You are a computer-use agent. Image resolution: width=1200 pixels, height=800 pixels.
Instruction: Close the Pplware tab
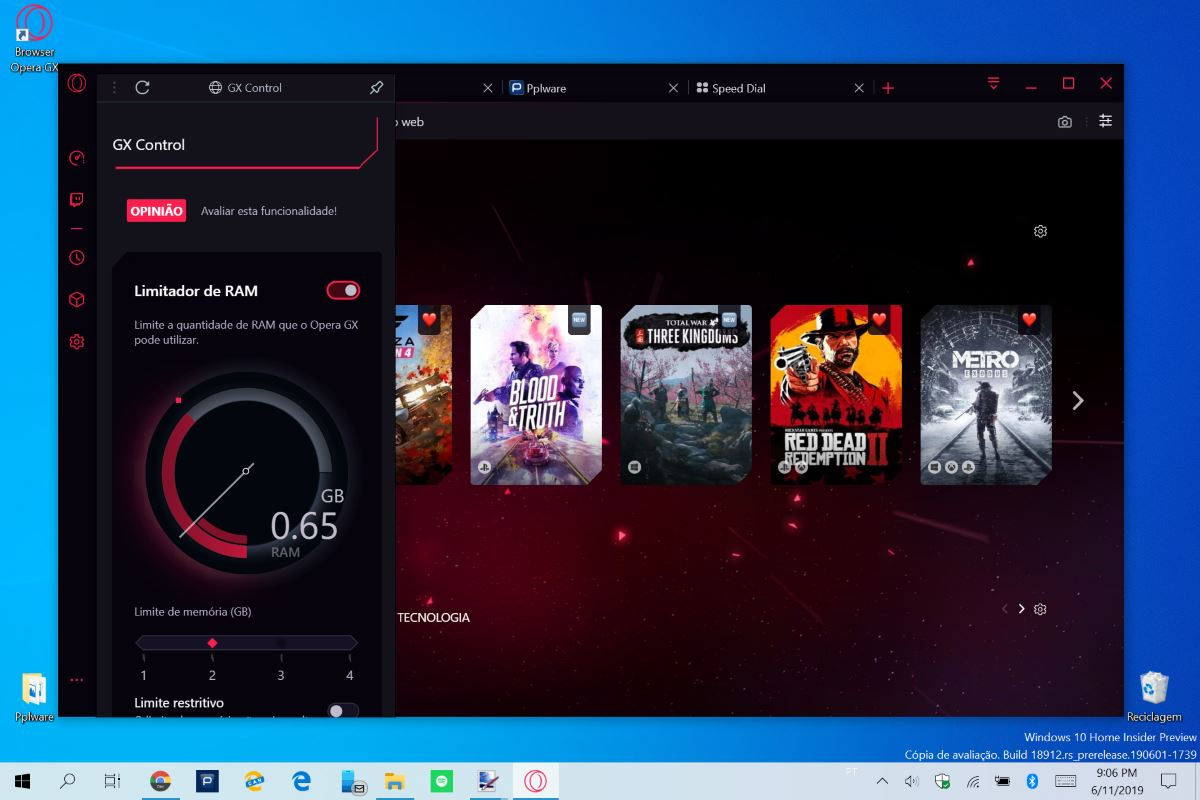tap(675, 88)
